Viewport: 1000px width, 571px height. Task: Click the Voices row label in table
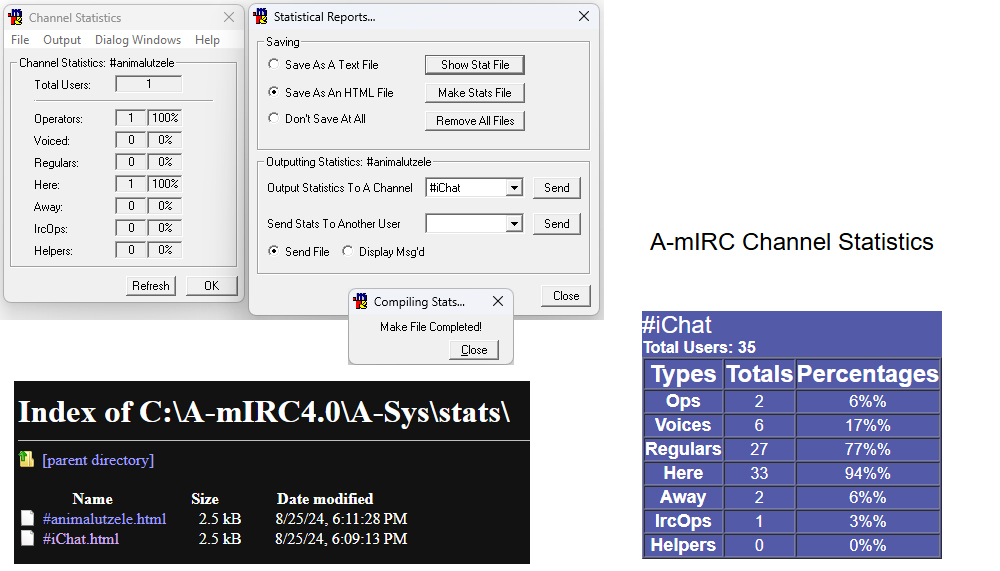tap(683, 425)
